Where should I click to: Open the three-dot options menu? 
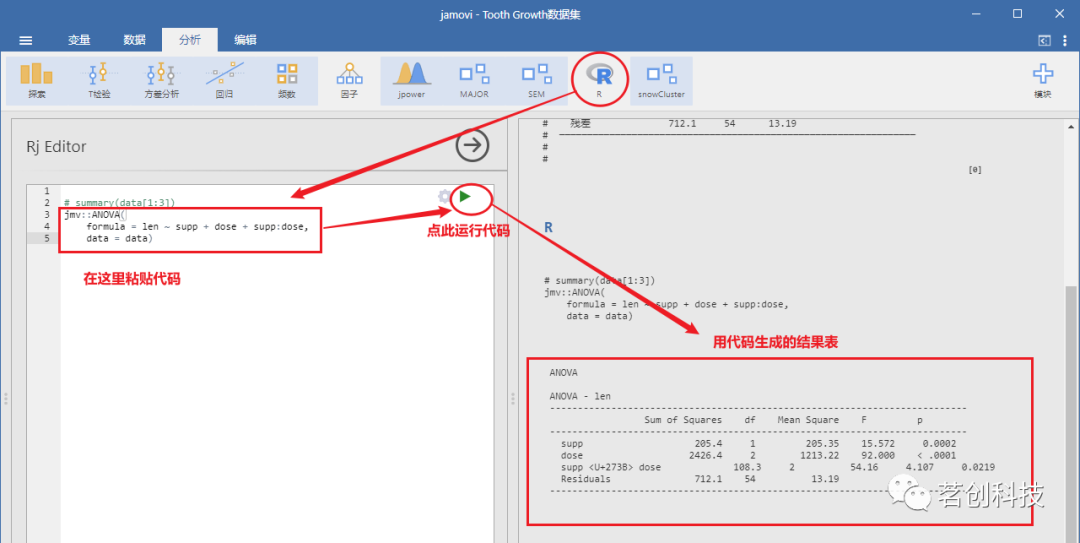coord(1065,41)
